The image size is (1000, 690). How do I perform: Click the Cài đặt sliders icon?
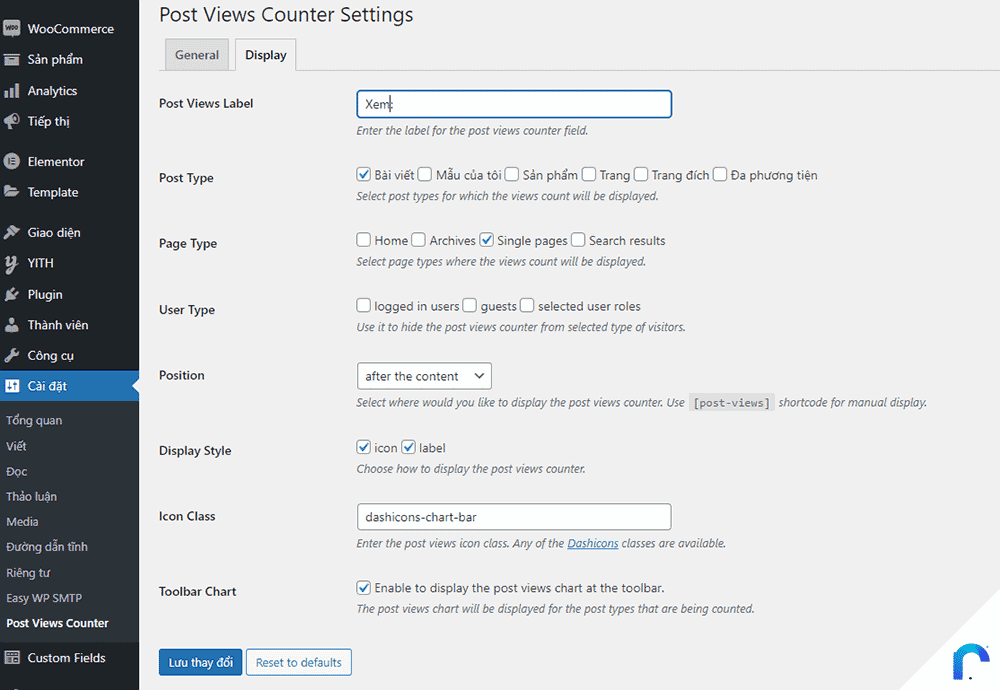11,386
